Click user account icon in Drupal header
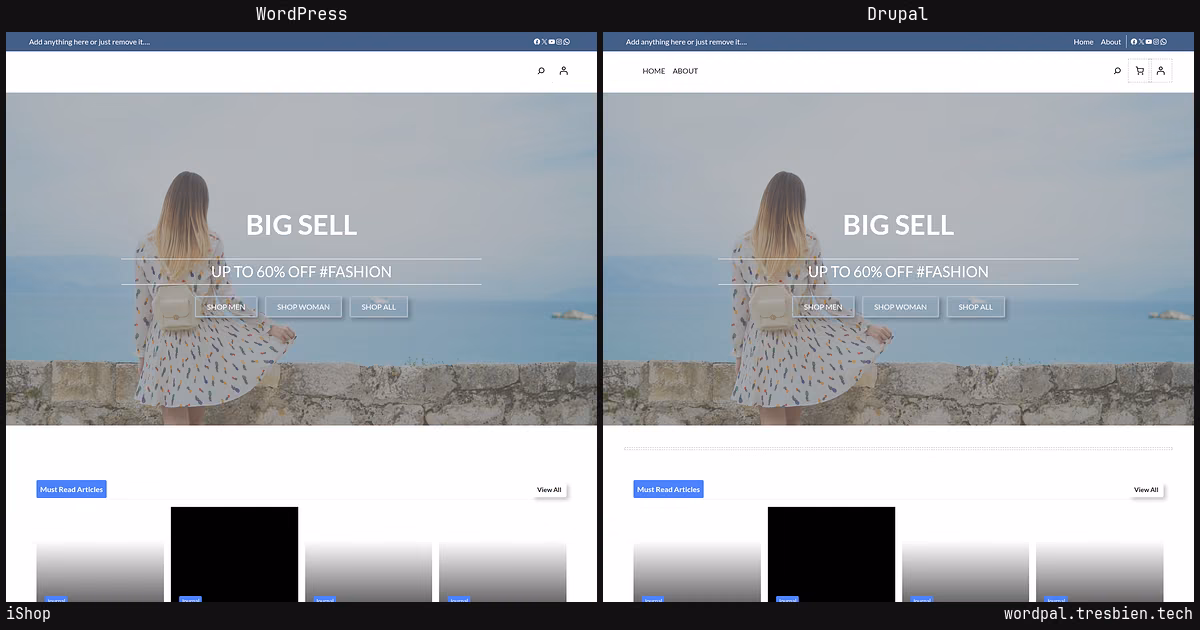The width and height of the screenshot is (1200, 630). coord(1161,71)
